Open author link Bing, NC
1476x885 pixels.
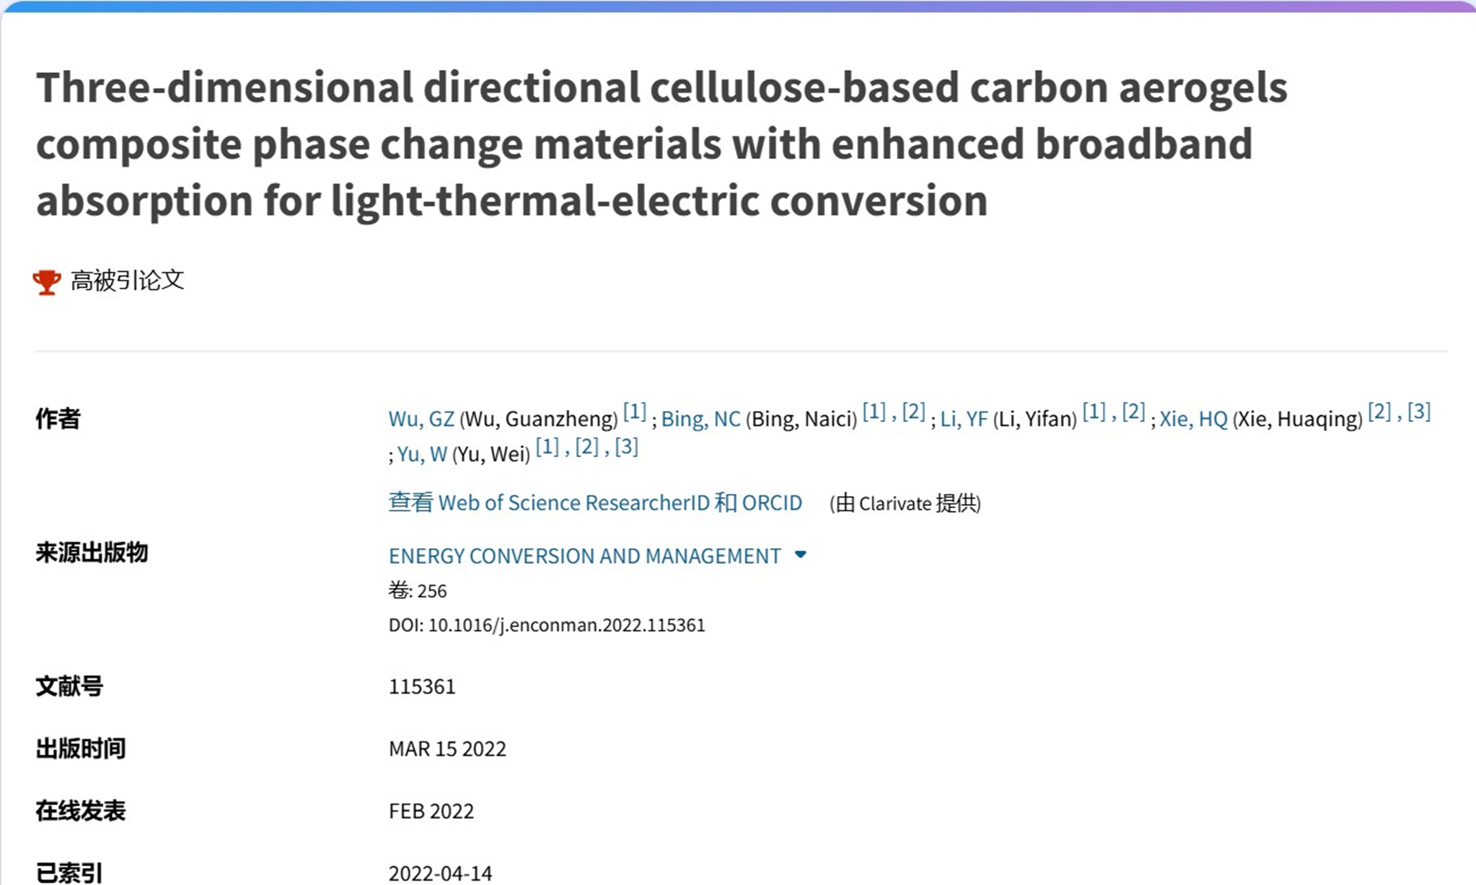[700, 419]
